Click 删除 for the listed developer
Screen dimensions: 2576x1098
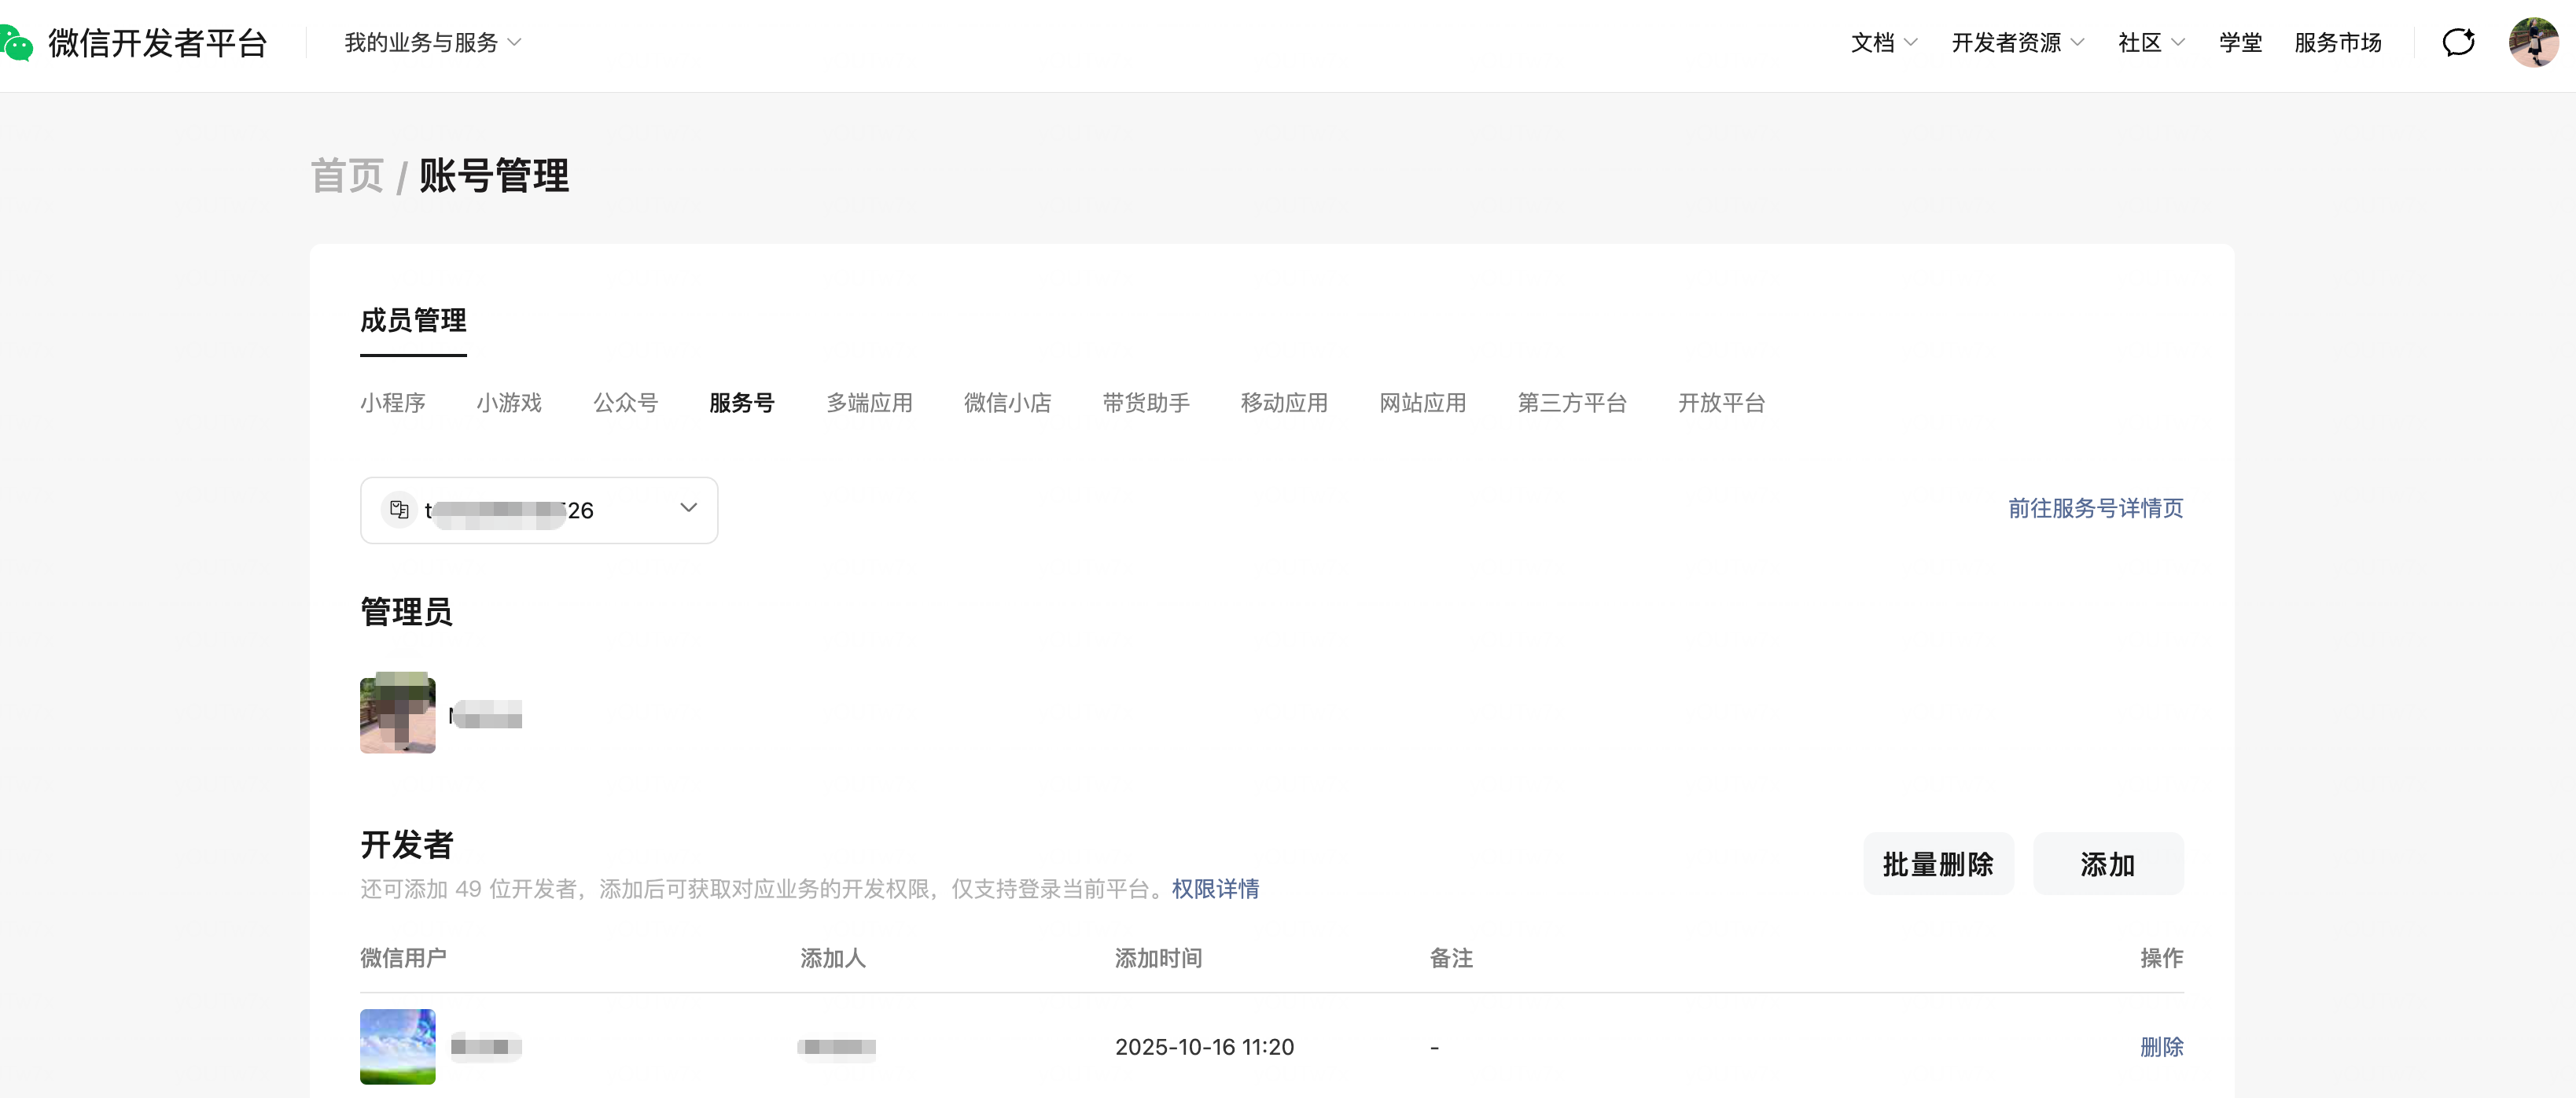[2160, 1047]
